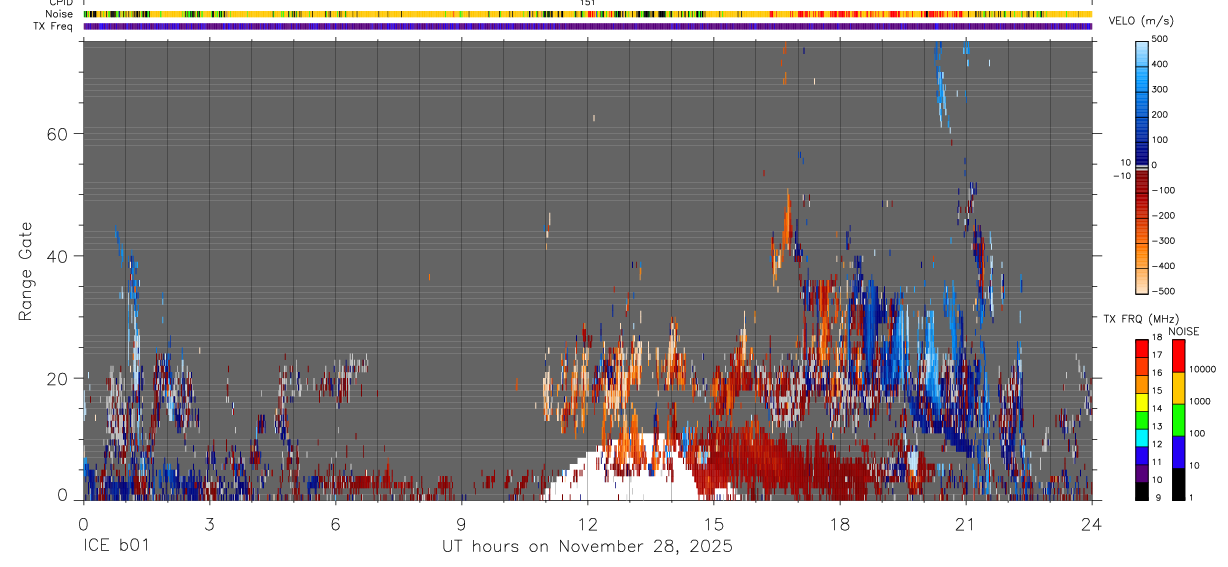Click the yellow 14 MHz segment of TX FRQ bar
Screen dimensions: 1228x567
1142,401
